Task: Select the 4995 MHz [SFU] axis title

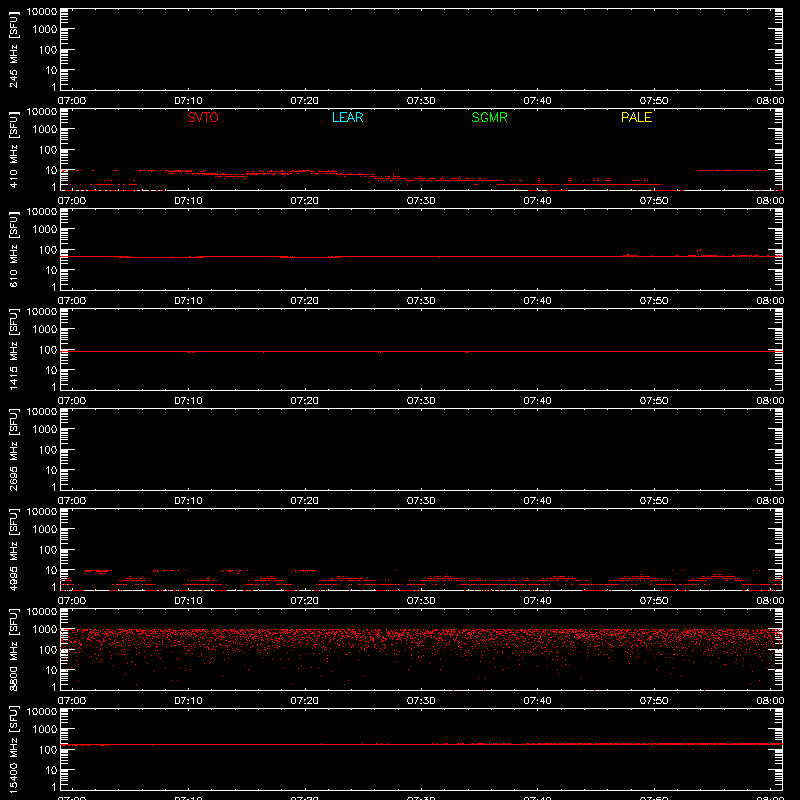Action: coord(14,549)
